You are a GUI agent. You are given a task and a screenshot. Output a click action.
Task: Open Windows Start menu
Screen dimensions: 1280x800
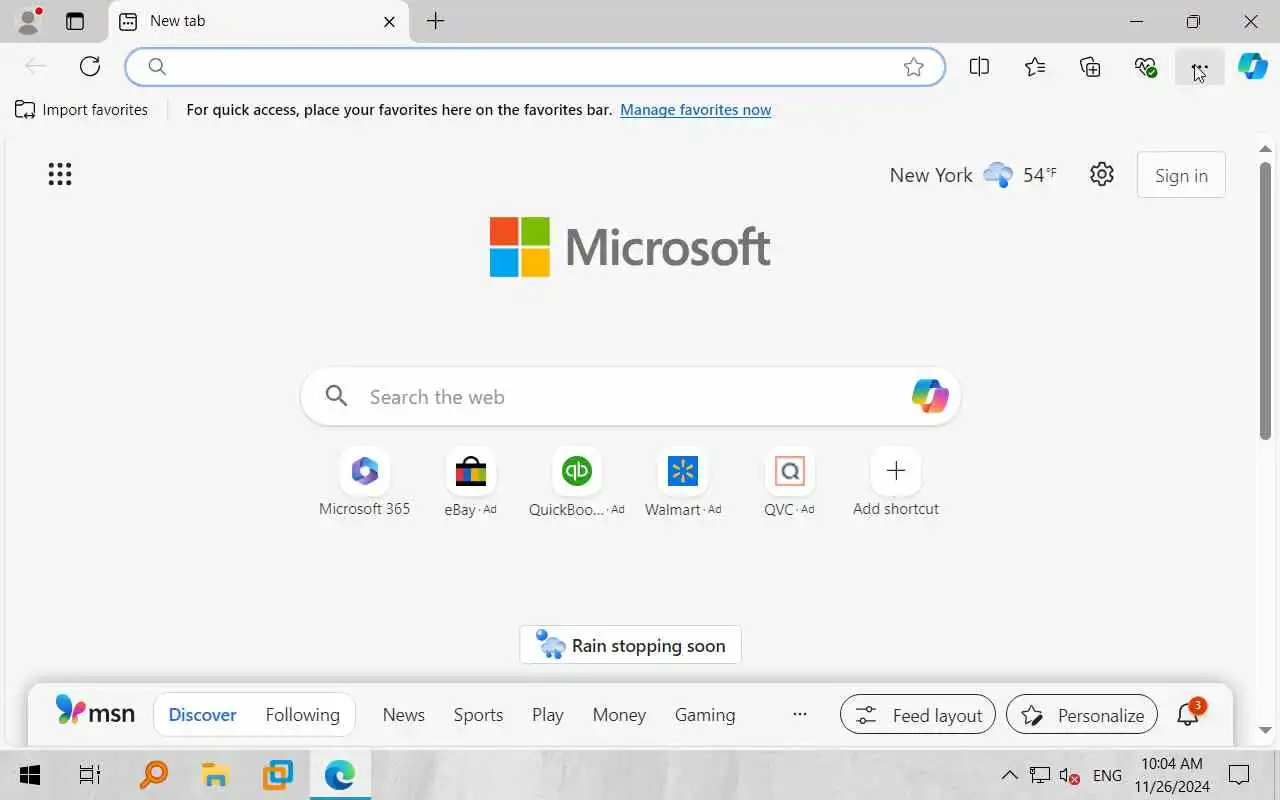(30, 775)
